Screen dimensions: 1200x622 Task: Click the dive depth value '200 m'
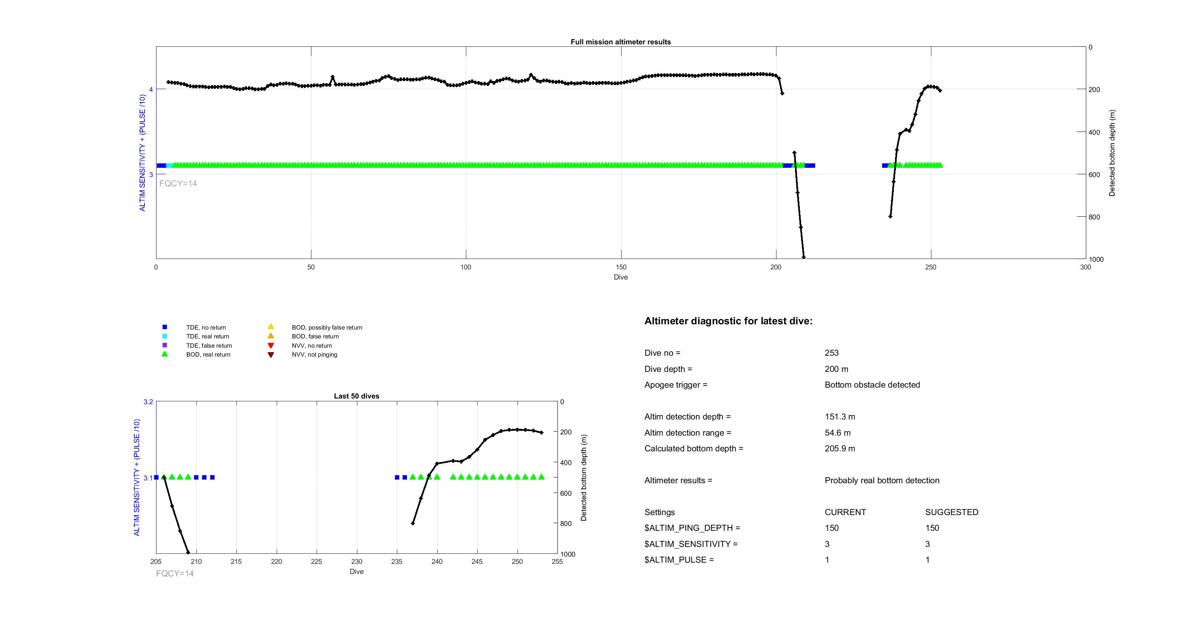point(836,369)
